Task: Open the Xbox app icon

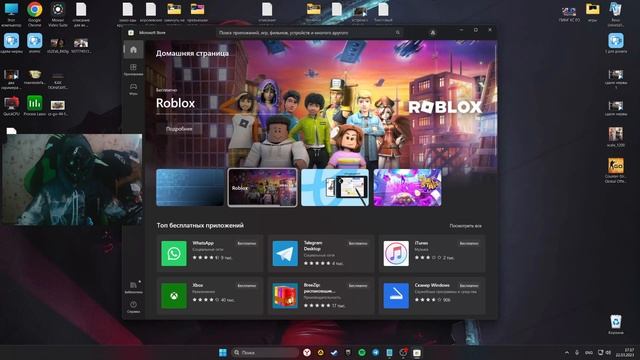Action: click(x=174, y=296)
